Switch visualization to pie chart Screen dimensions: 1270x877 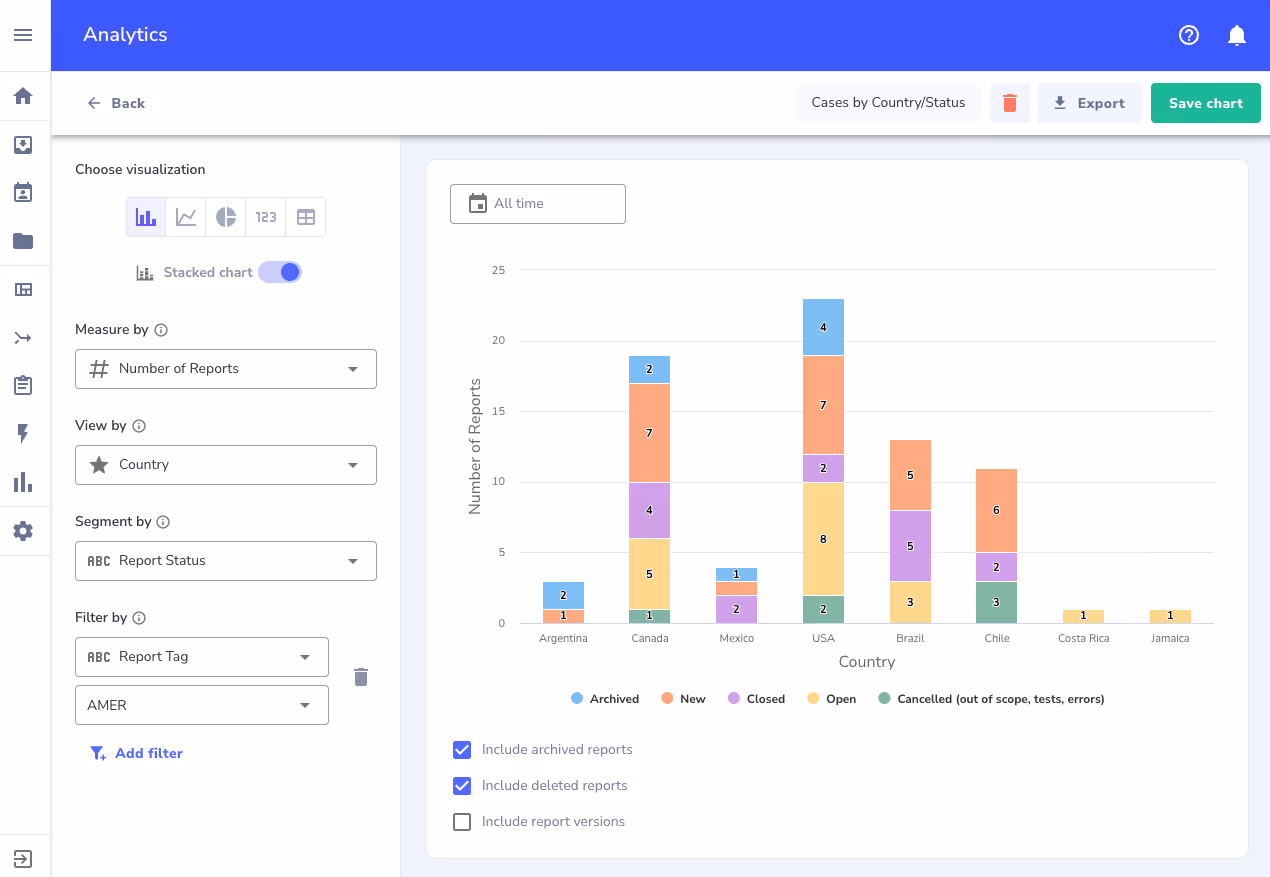225,216
